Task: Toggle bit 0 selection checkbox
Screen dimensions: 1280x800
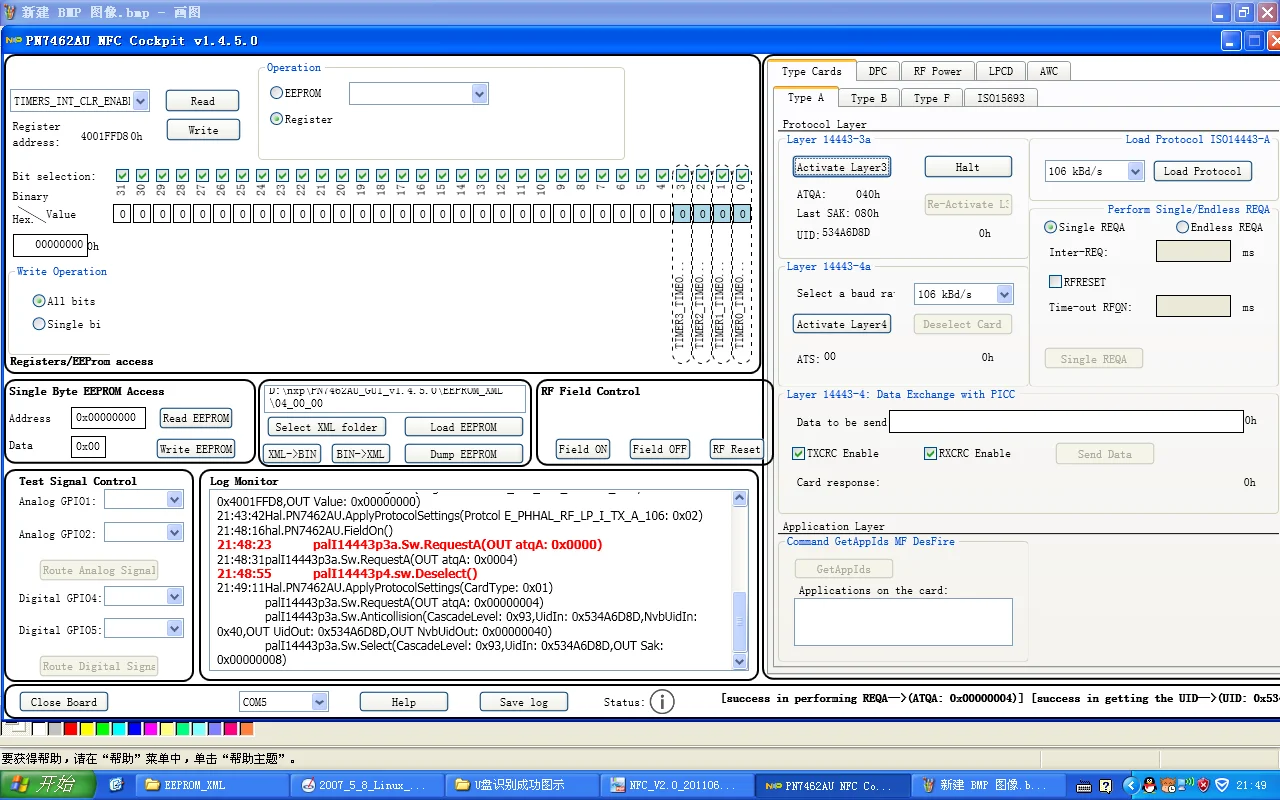Action: tap(742, 176)
